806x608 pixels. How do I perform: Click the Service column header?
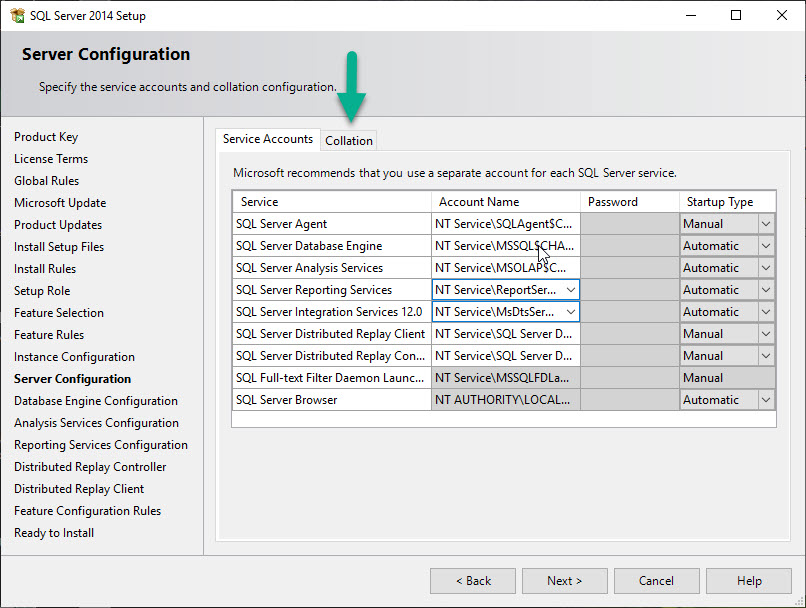332,202
